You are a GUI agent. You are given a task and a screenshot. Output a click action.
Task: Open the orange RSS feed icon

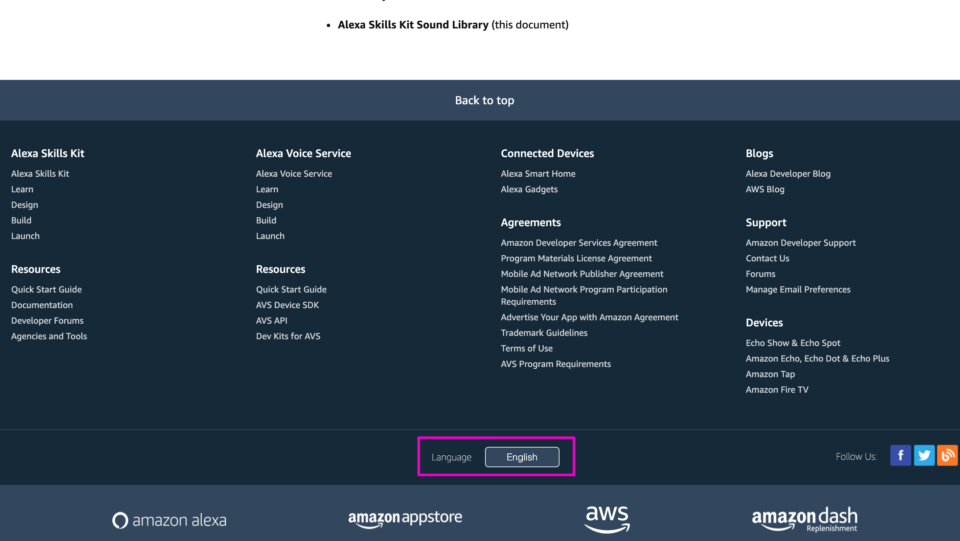point(948,456)
